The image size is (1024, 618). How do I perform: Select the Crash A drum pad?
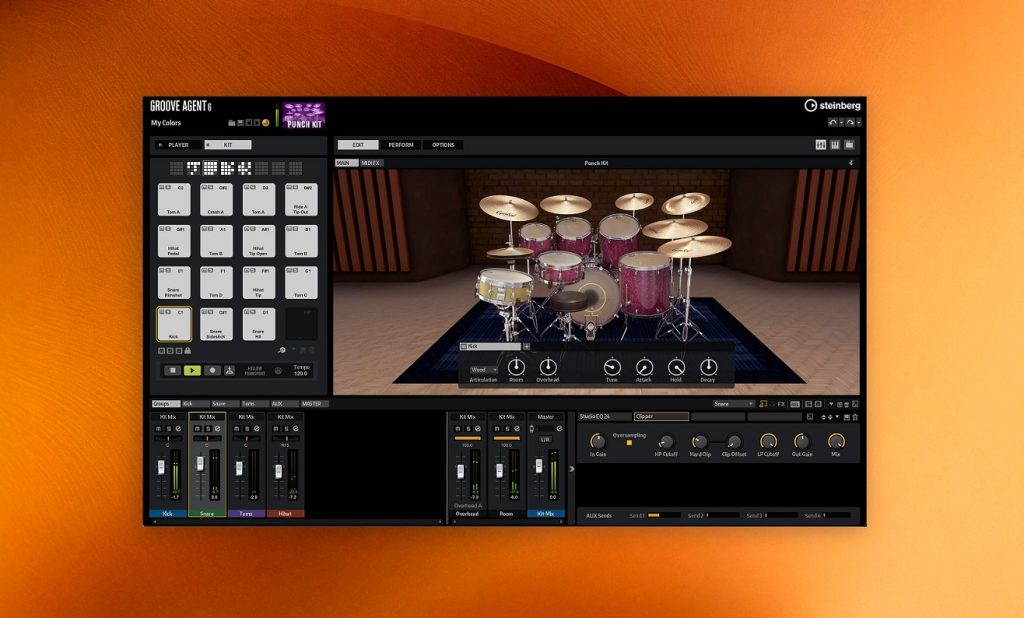216,199
